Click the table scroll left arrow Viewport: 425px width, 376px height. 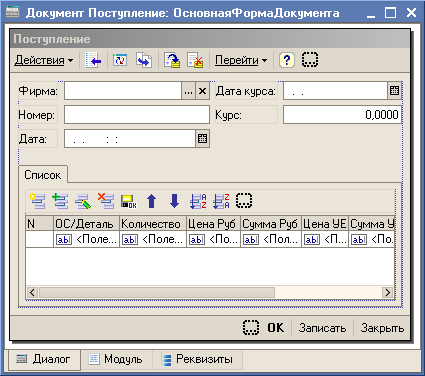click(32, 293)
